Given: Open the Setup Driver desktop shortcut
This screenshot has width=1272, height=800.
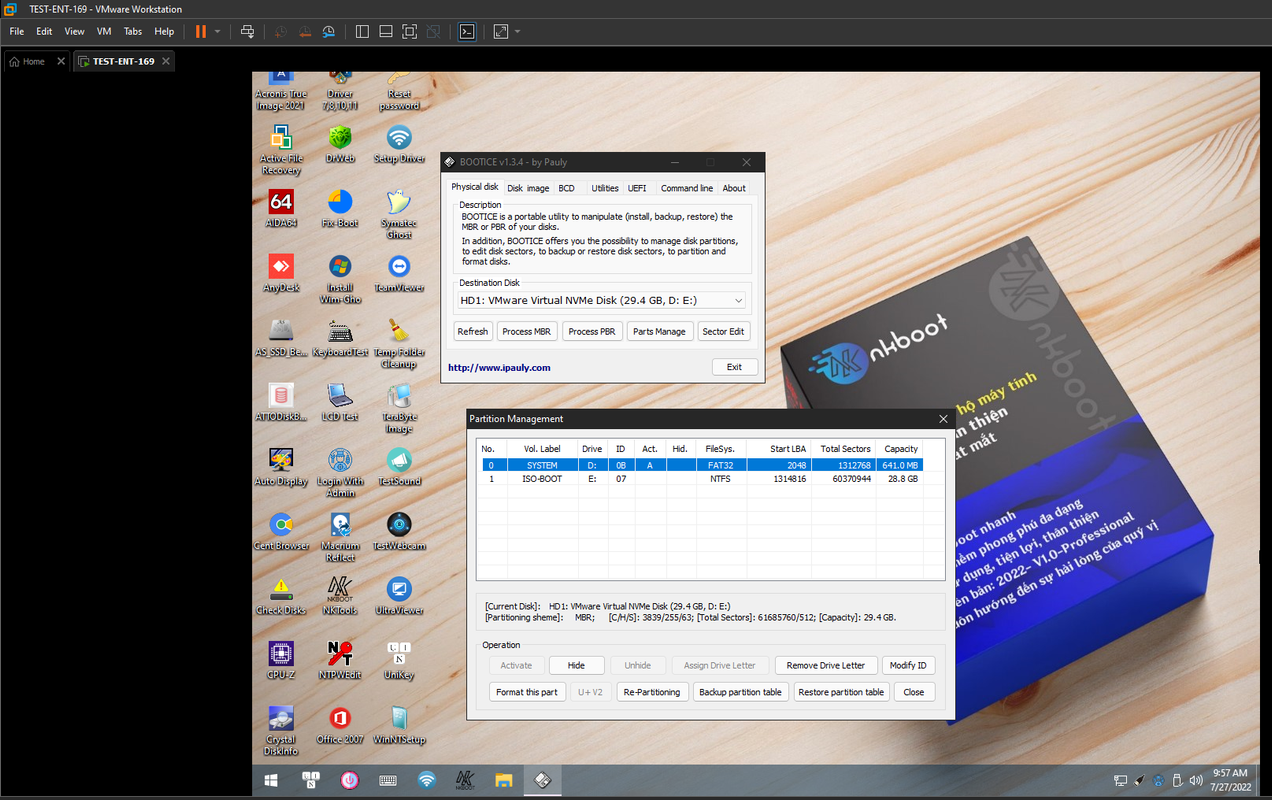Looking at the screenshot, I should [399, 143].
